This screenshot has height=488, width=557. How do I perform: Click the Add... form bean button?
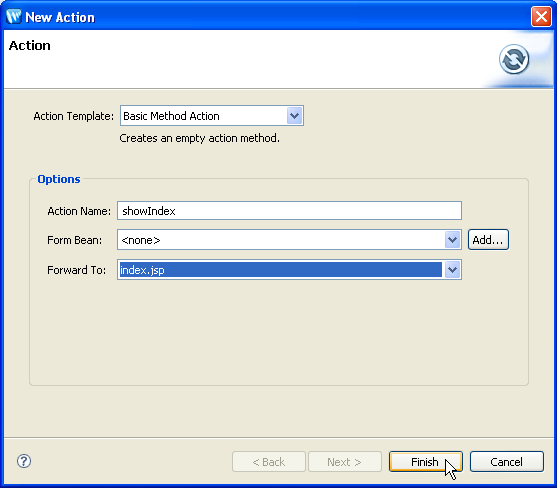[488, 240]
